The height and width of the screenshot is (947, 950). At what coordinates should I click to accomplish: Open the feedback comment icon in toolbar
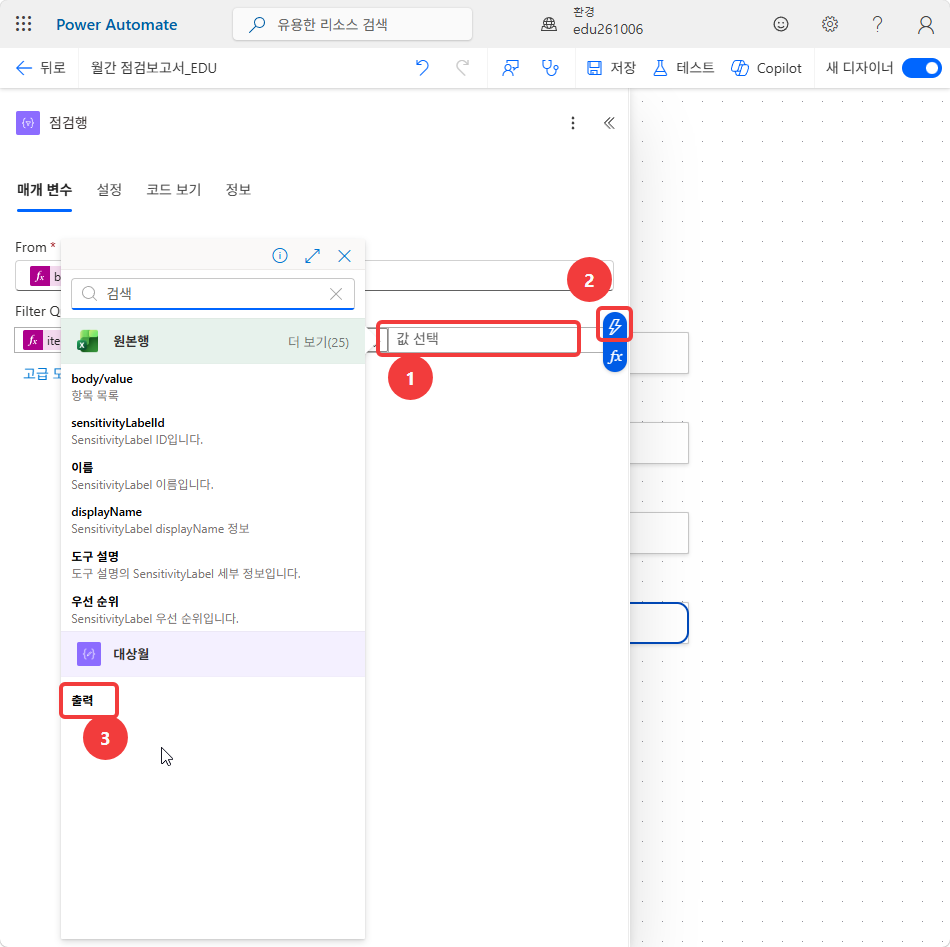click(x=510, y=68)
